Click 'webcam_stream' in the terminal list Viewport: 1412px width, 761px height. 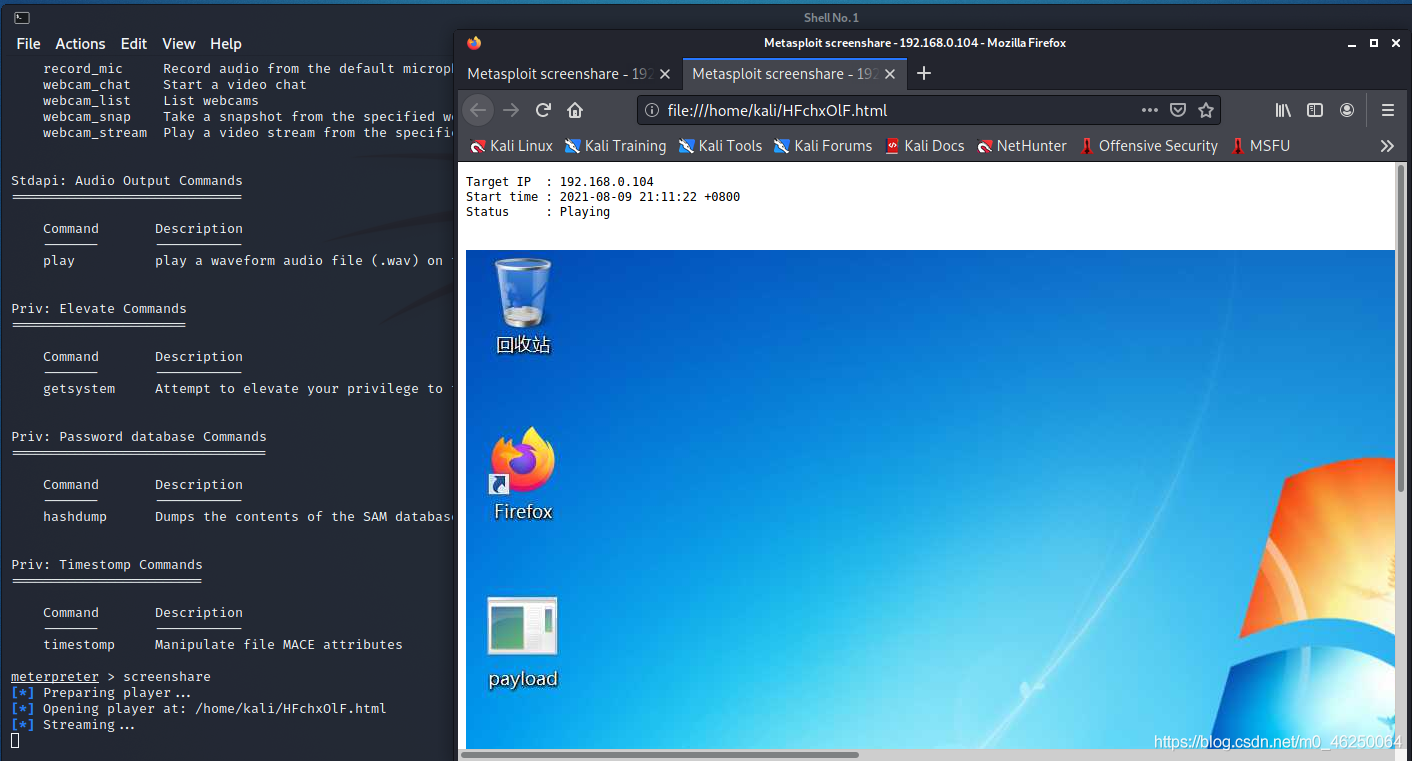point(95,133)
